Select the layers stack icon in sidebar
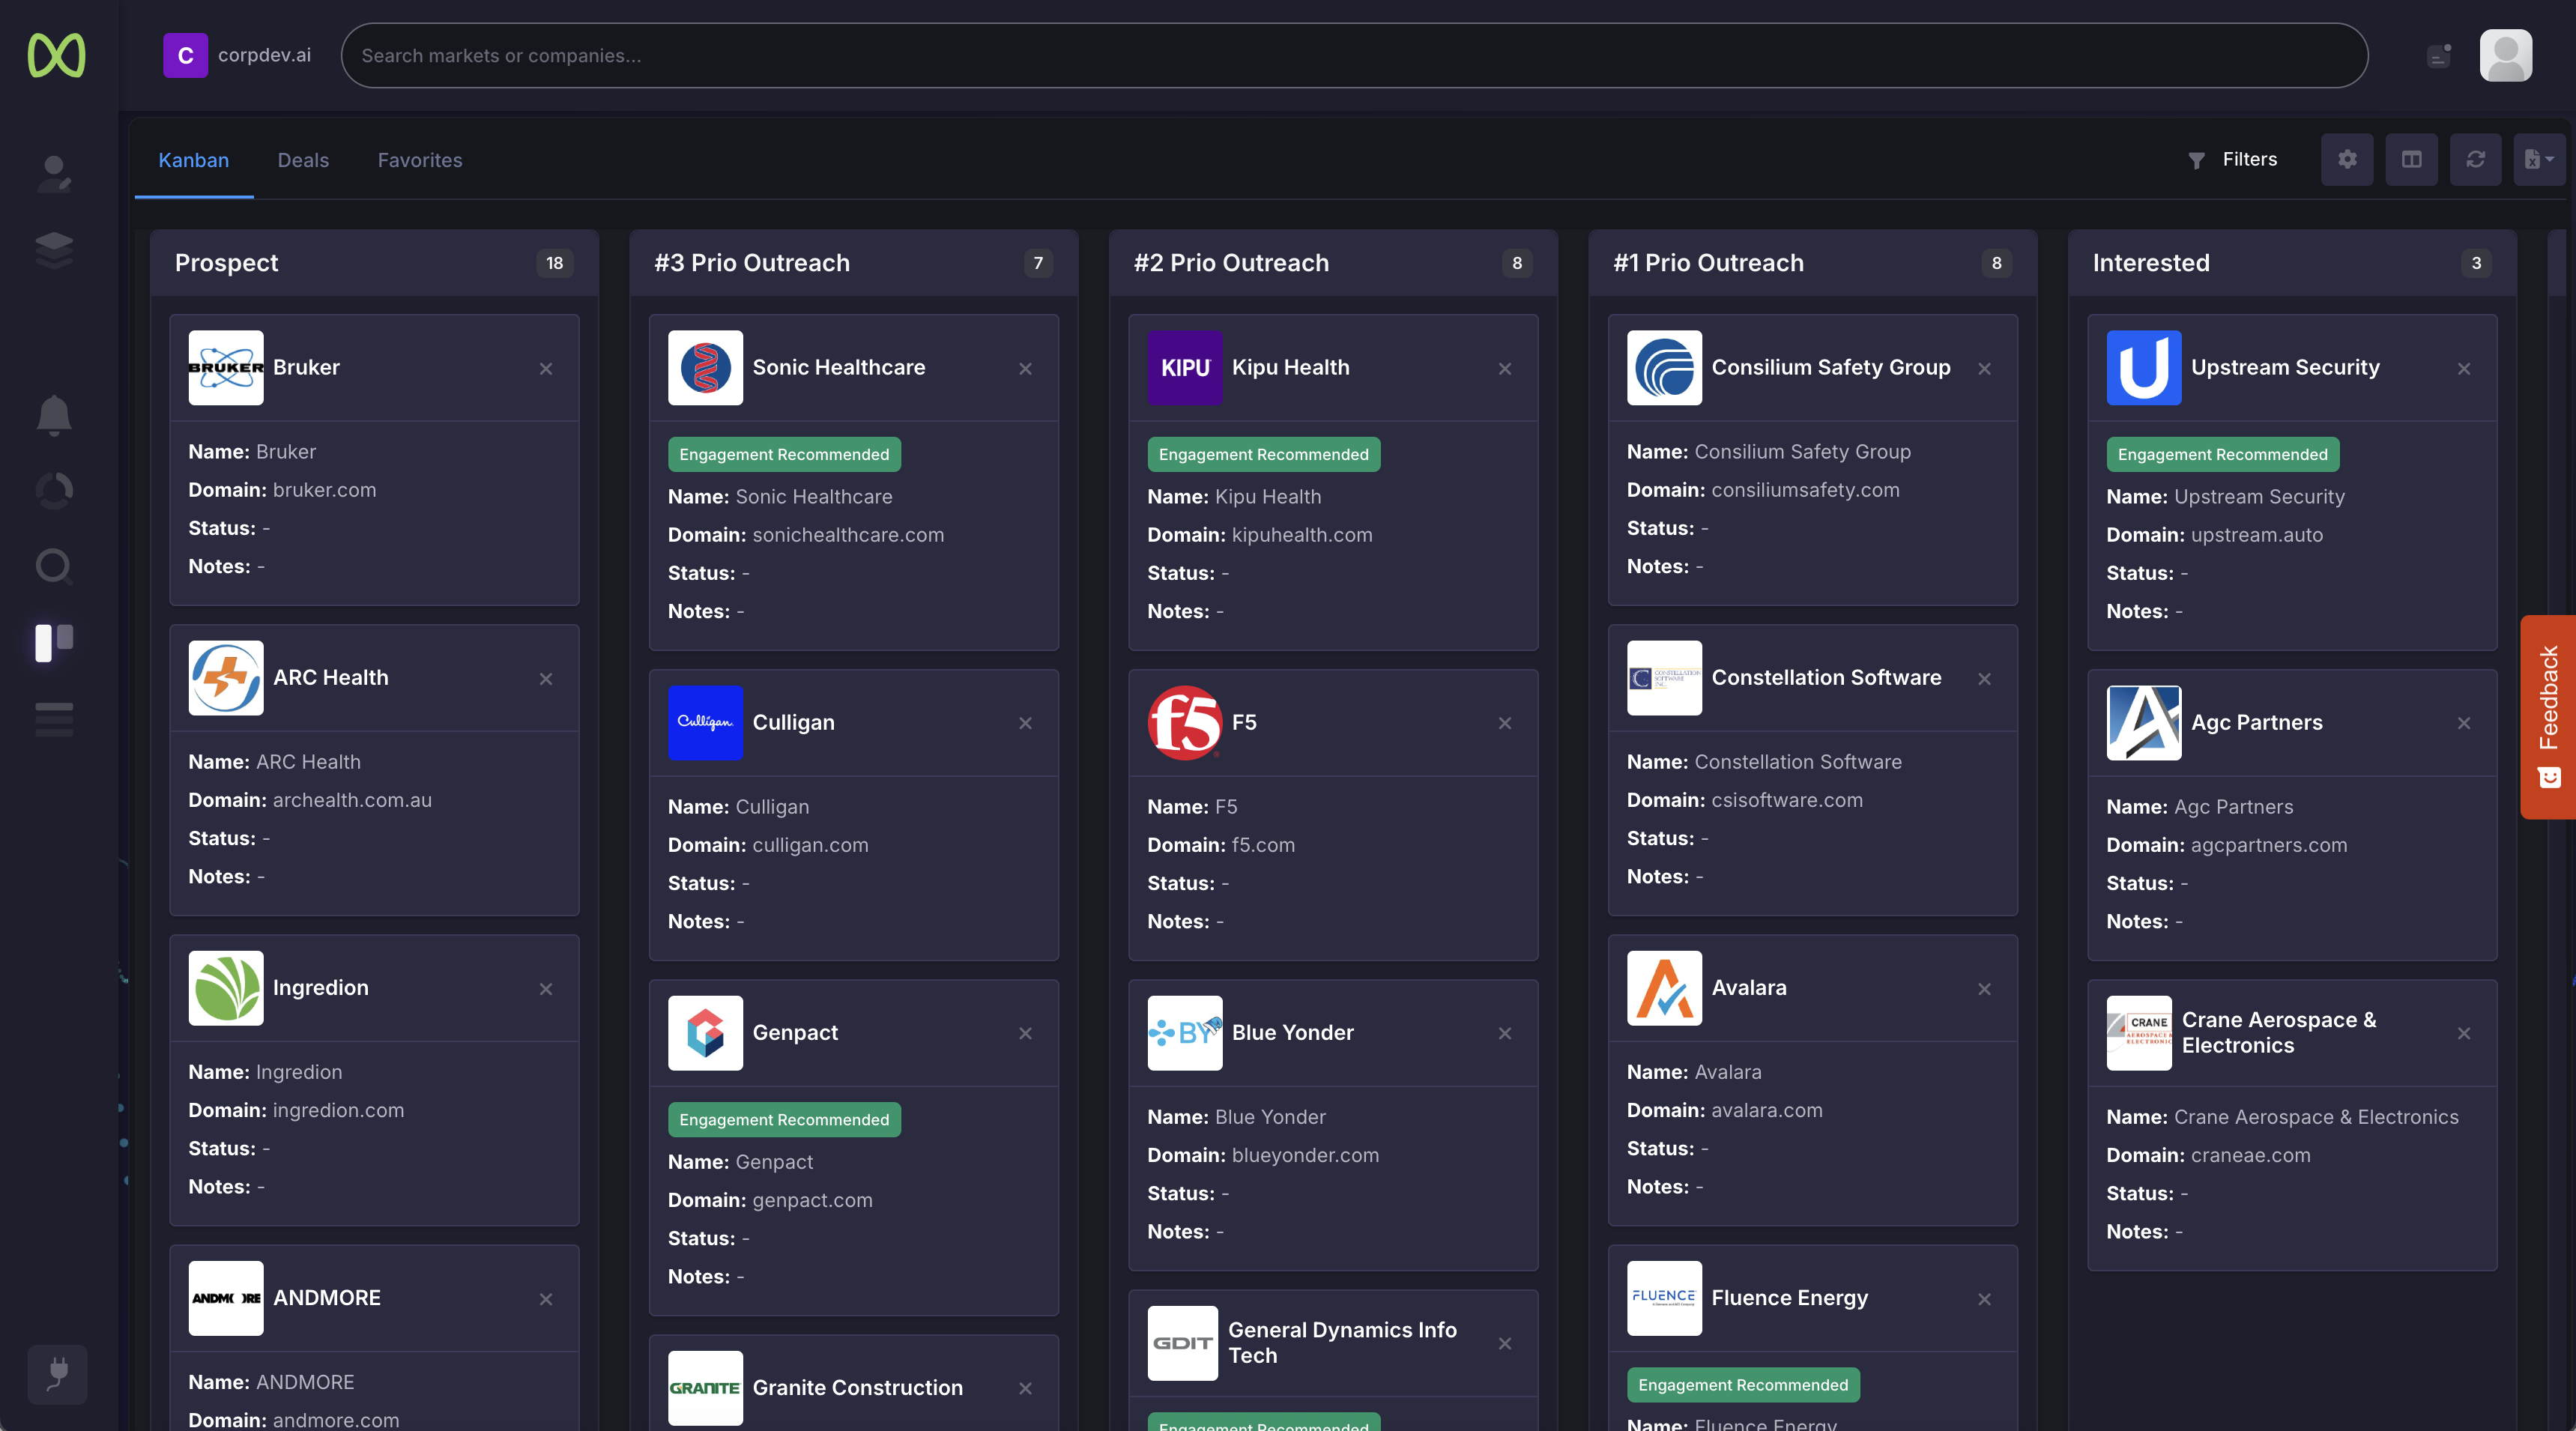 (54, 249)
